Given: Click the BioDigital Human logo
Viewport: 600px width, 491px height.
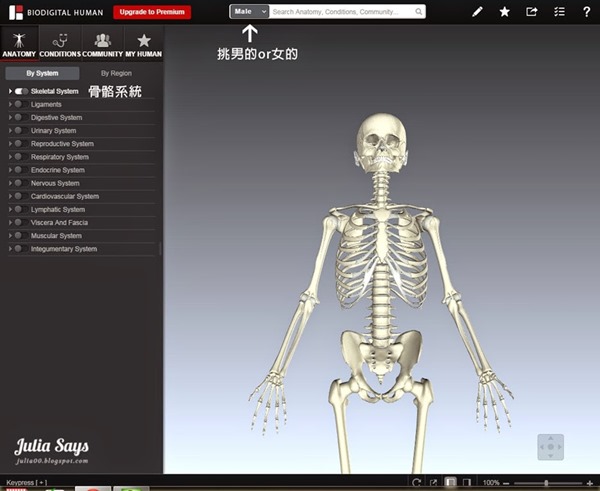Looking at the screenshot, I should pyautogui.click(x=56, y=12).
